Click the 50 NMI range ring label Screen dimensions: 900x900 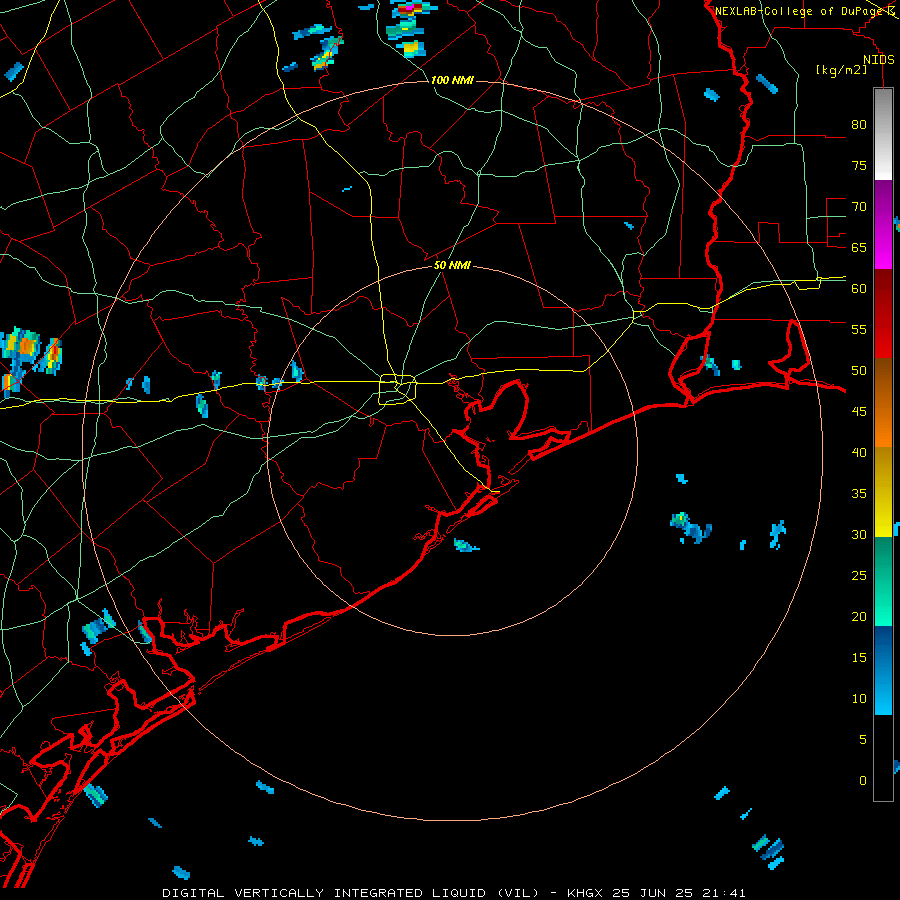click(x=452, y=265)
